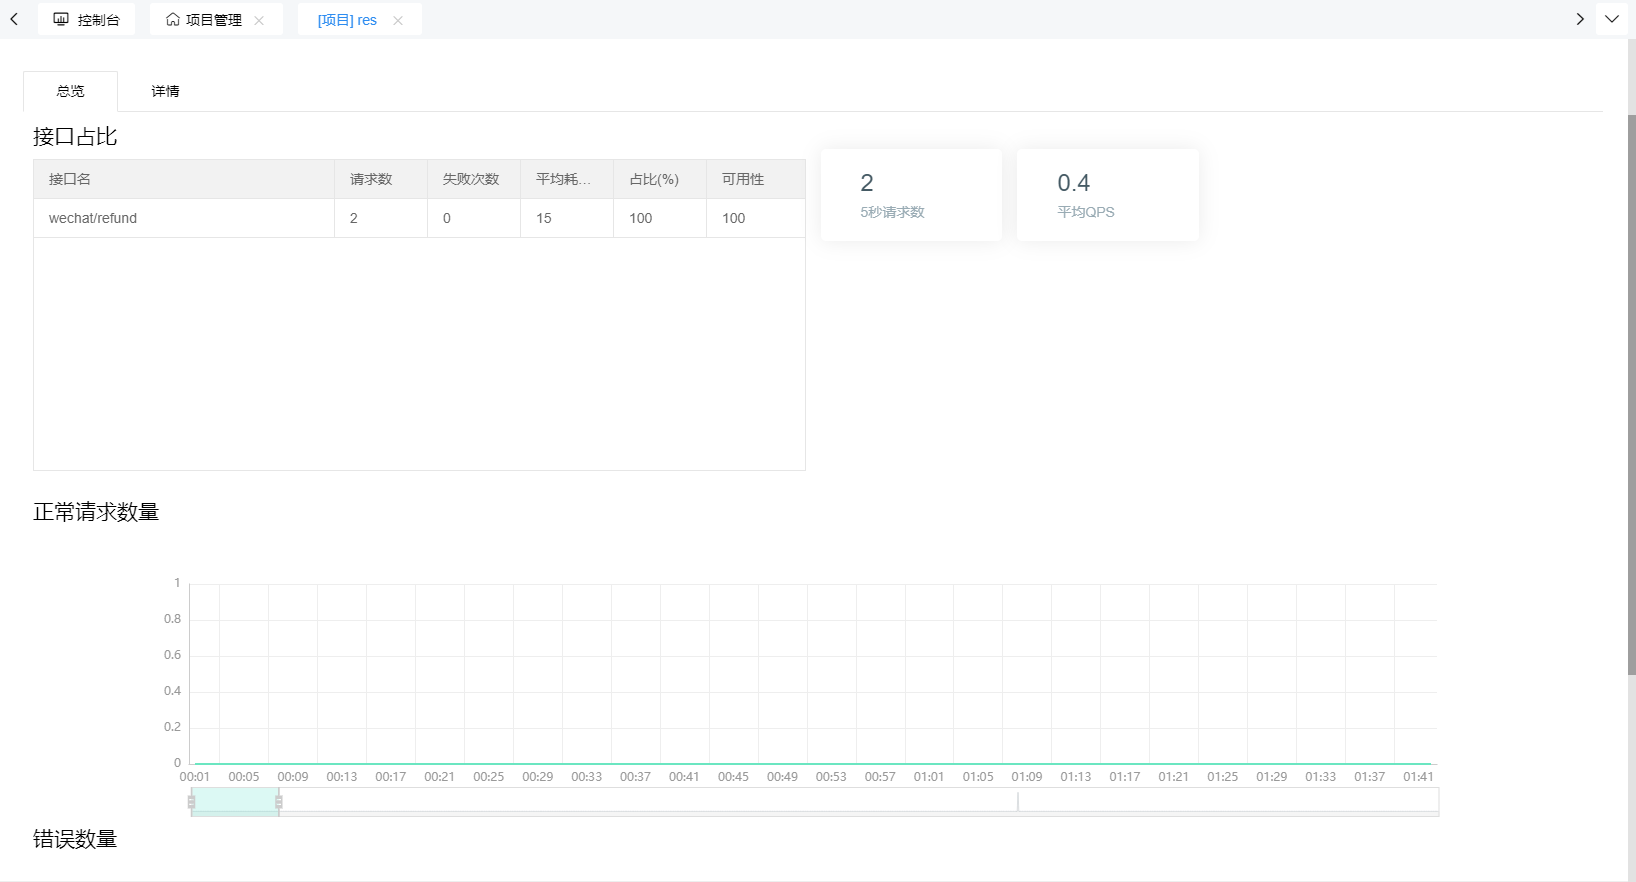Viewport: 1636px width, 882px height.
Task: Click the 错误数量 heading
Action: click(75, 839)
